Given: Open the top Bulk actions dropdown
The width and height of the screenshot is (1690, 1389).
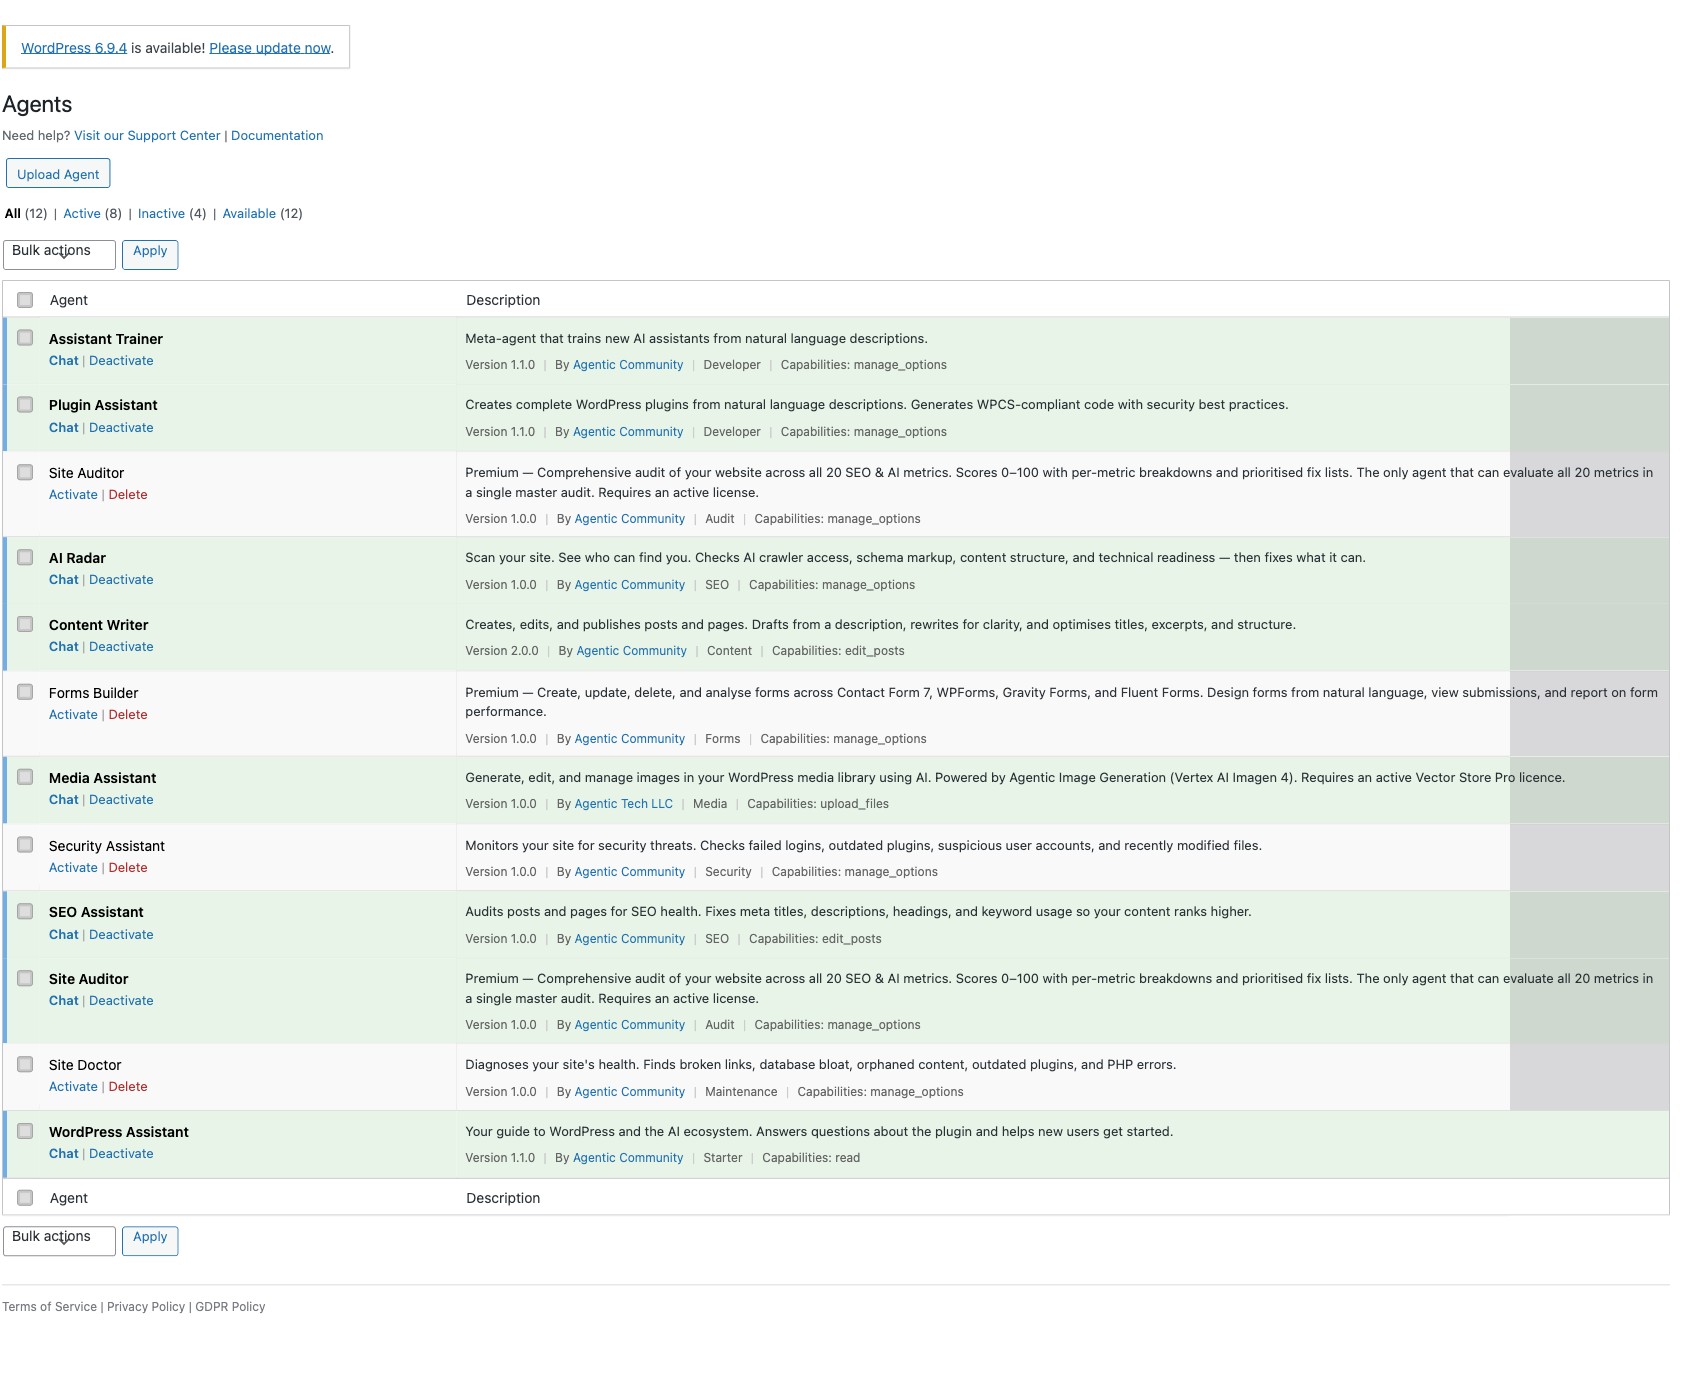Looking at the screenshot, I should (x=59, y=254).
